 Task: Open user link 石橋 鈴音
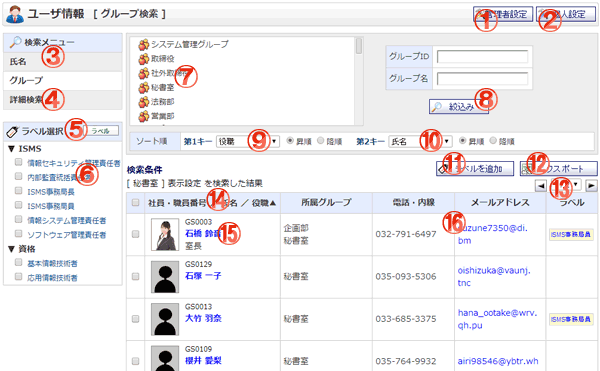tap(203, 233)
